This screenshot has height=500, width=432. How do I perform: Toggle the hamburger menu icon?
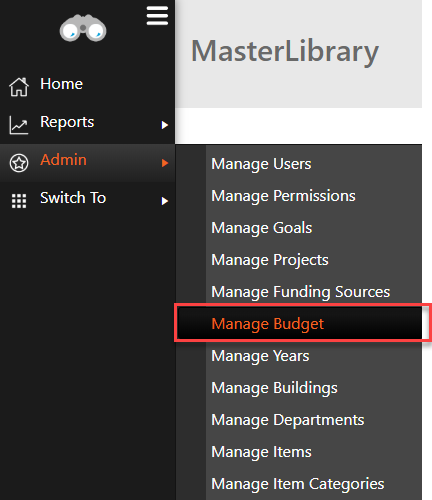157,16
